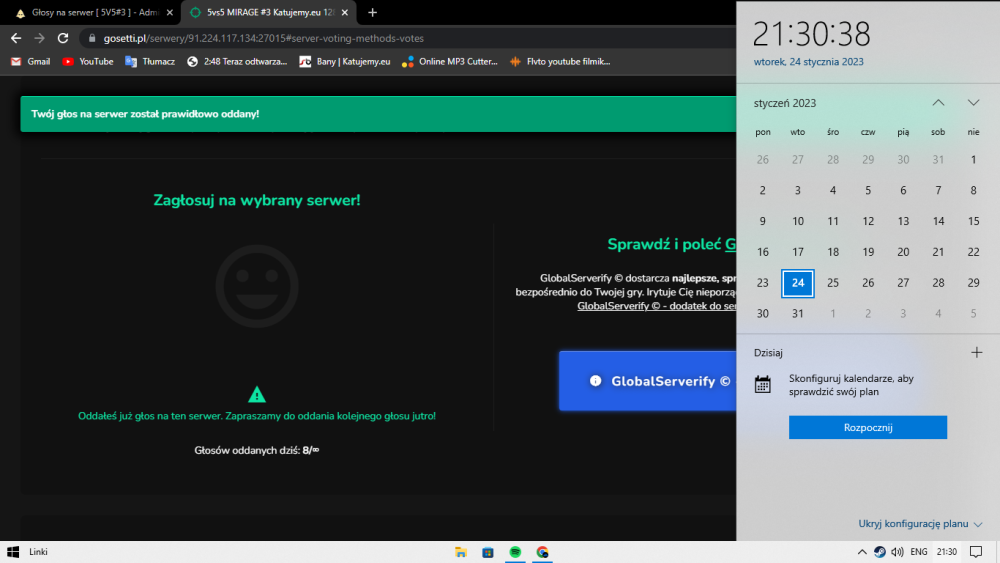The image size is (1000, 563).
Task: Select January 8 in calendar
Action: coord(973,190)
